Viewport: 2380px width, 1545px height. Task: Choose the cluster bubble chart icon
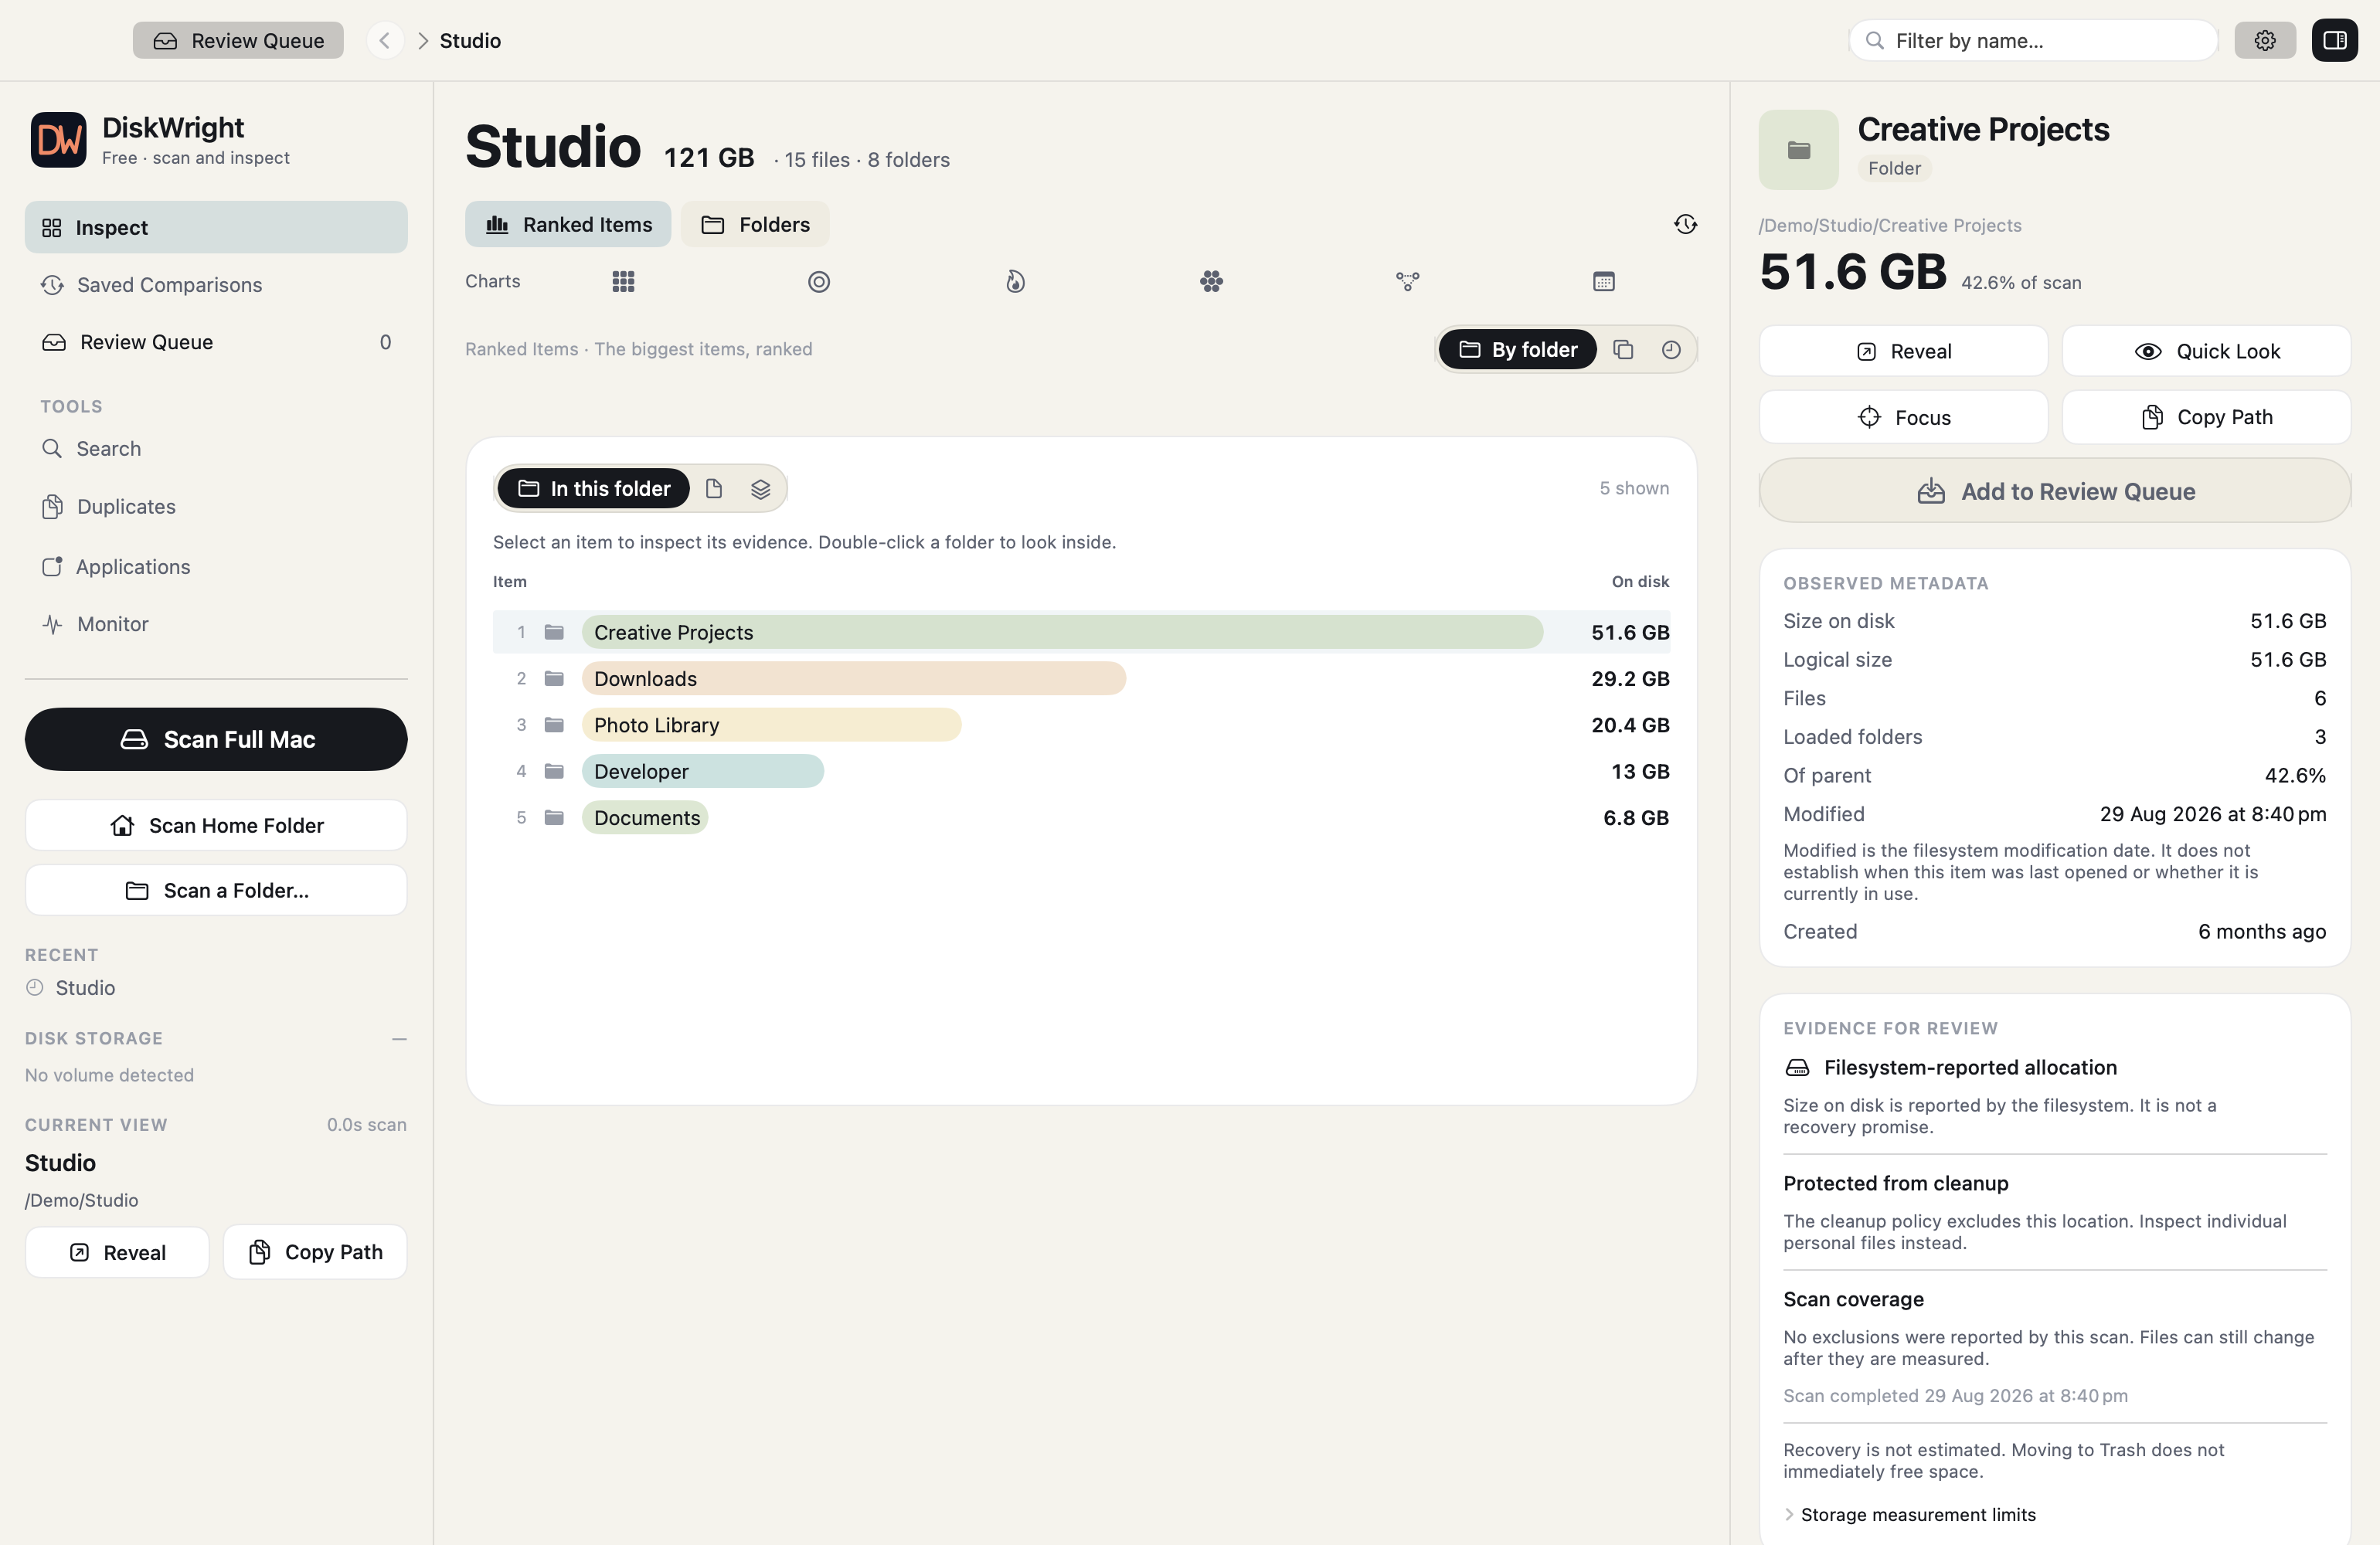pos(1211,281)
